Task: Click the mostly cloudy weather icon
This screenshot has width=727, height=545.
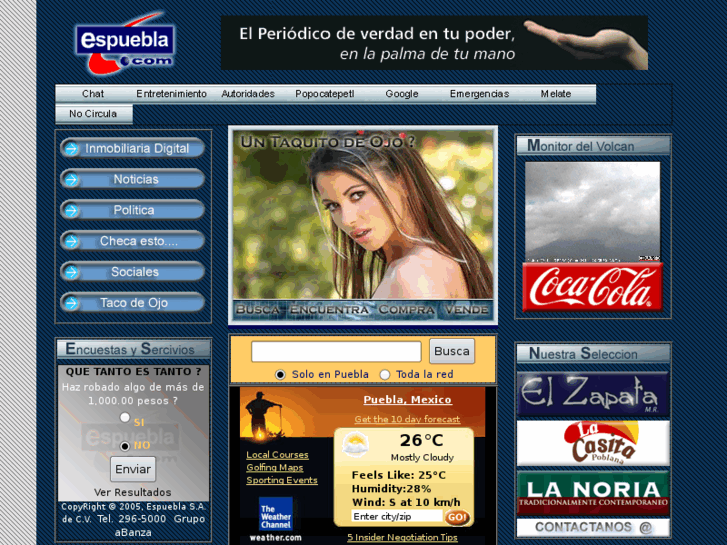Action: click(x=355, y=444)
